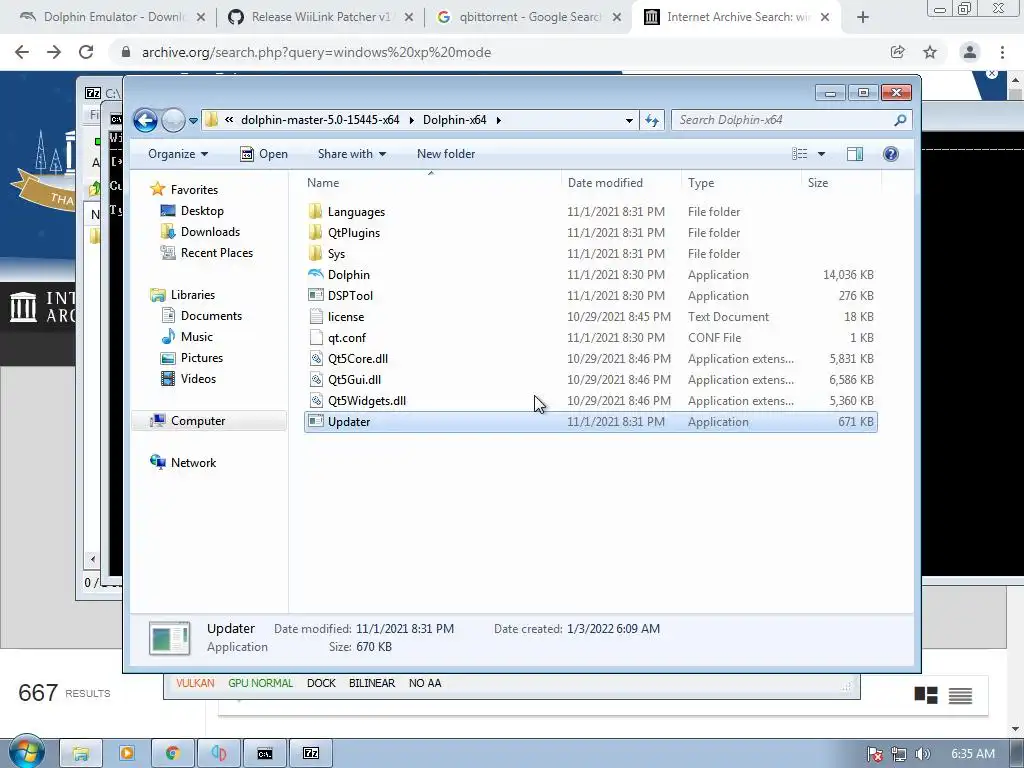Reload the archive.org page

[86, 52]
